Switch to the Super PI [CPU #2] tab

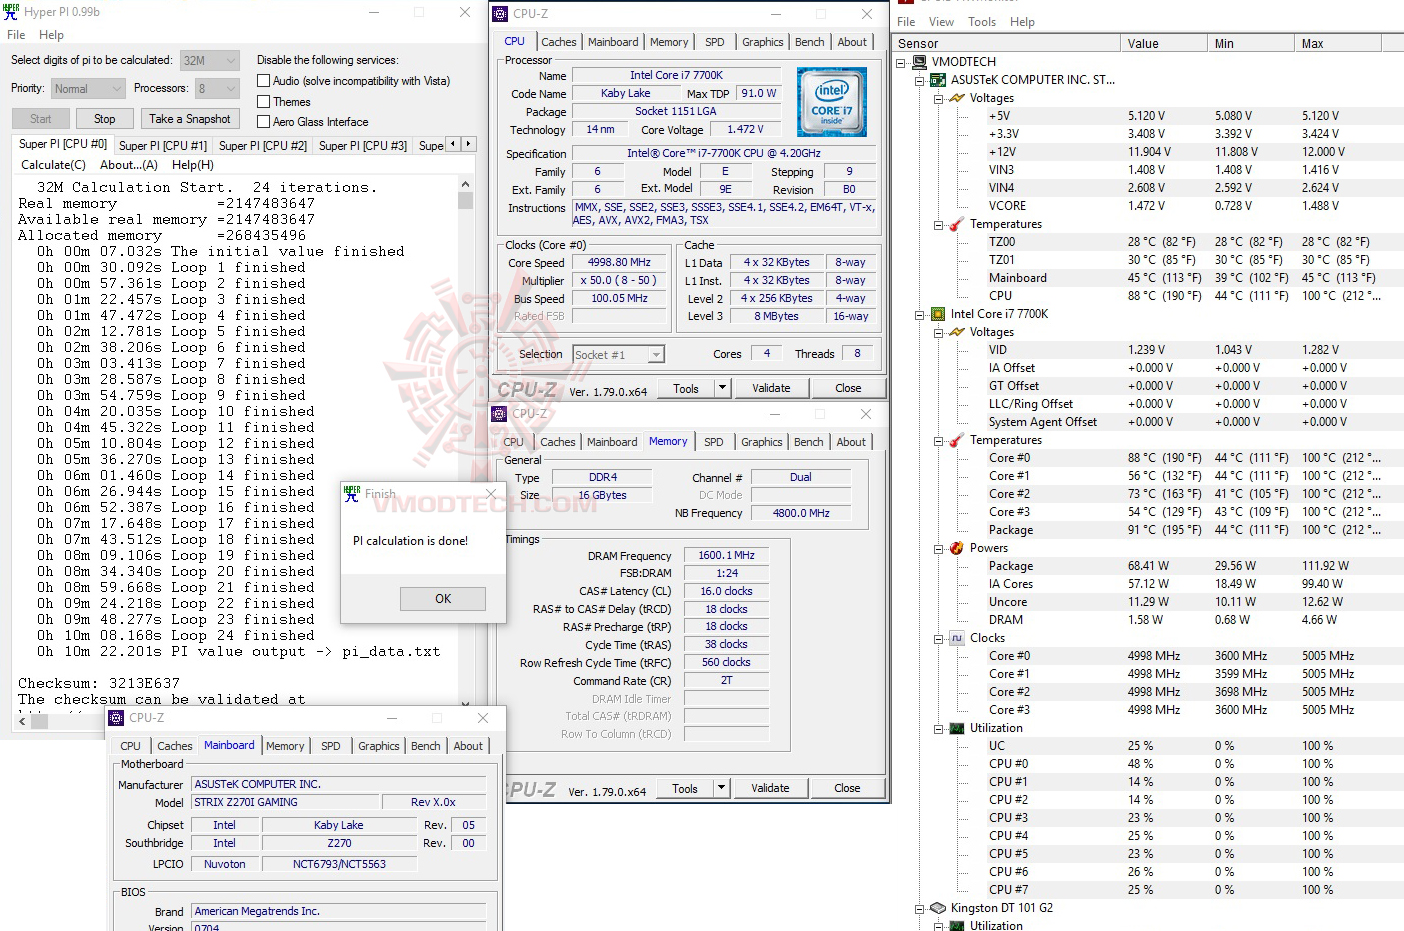263,145
